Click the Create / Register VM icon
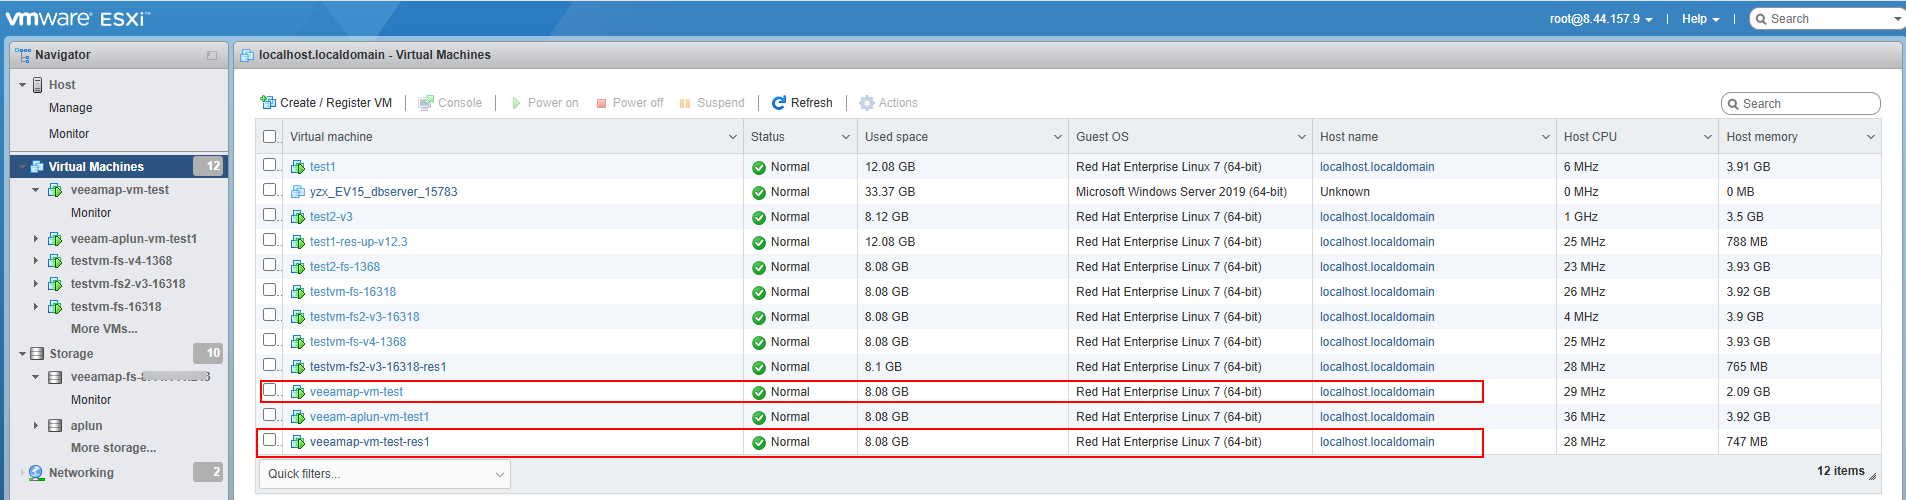 [268, 103]
